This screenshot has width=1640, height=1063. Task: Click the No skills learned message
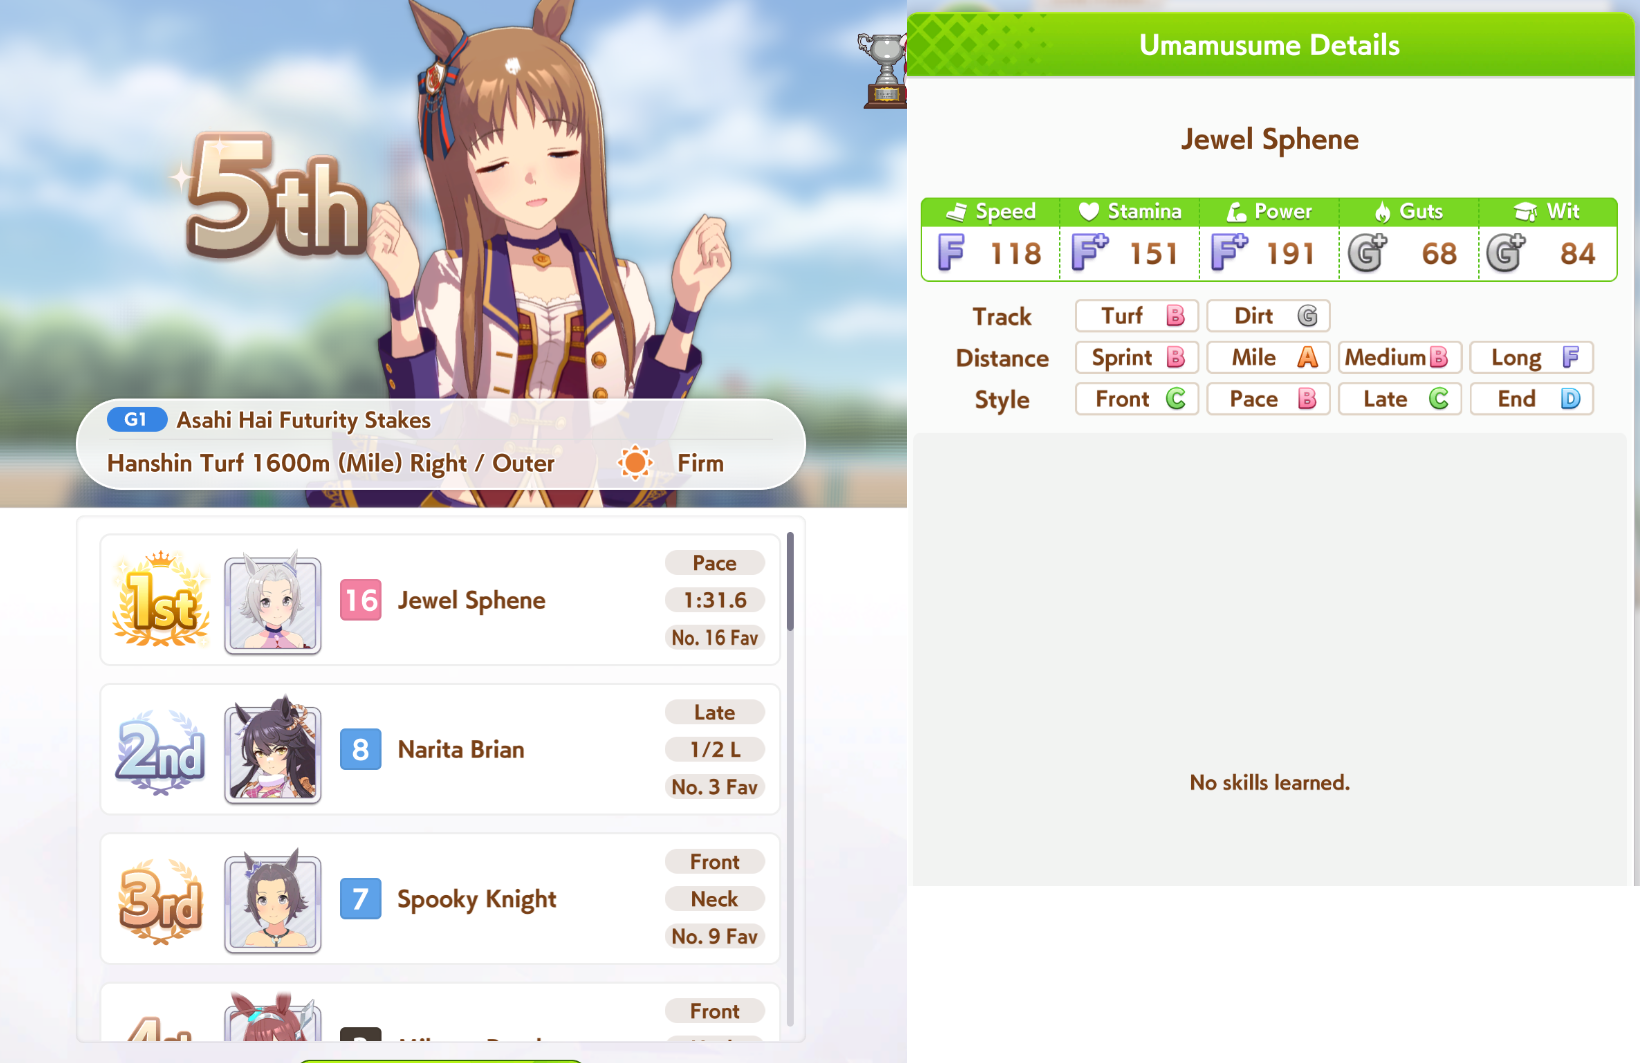[x=1270, y=782]
